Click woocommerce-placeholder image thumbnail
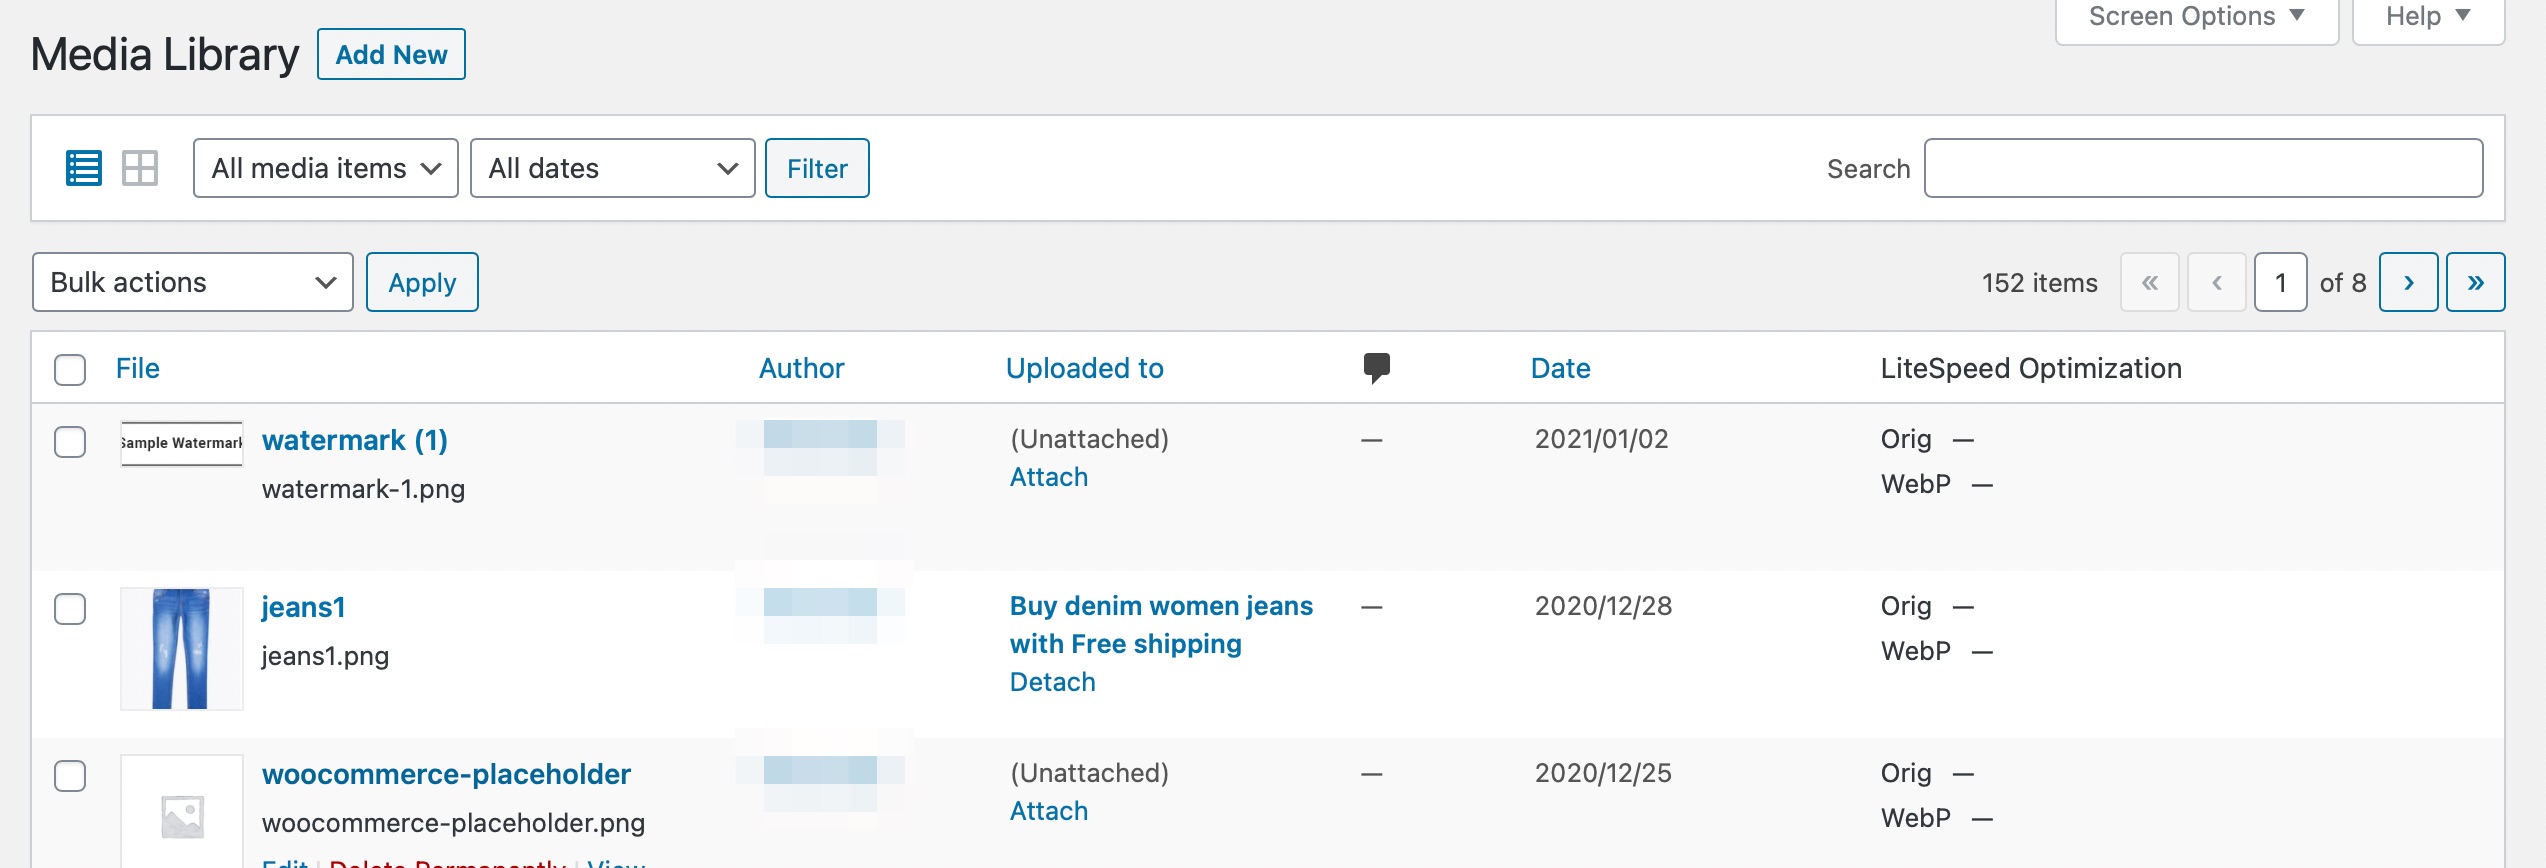 pos(181,812)
